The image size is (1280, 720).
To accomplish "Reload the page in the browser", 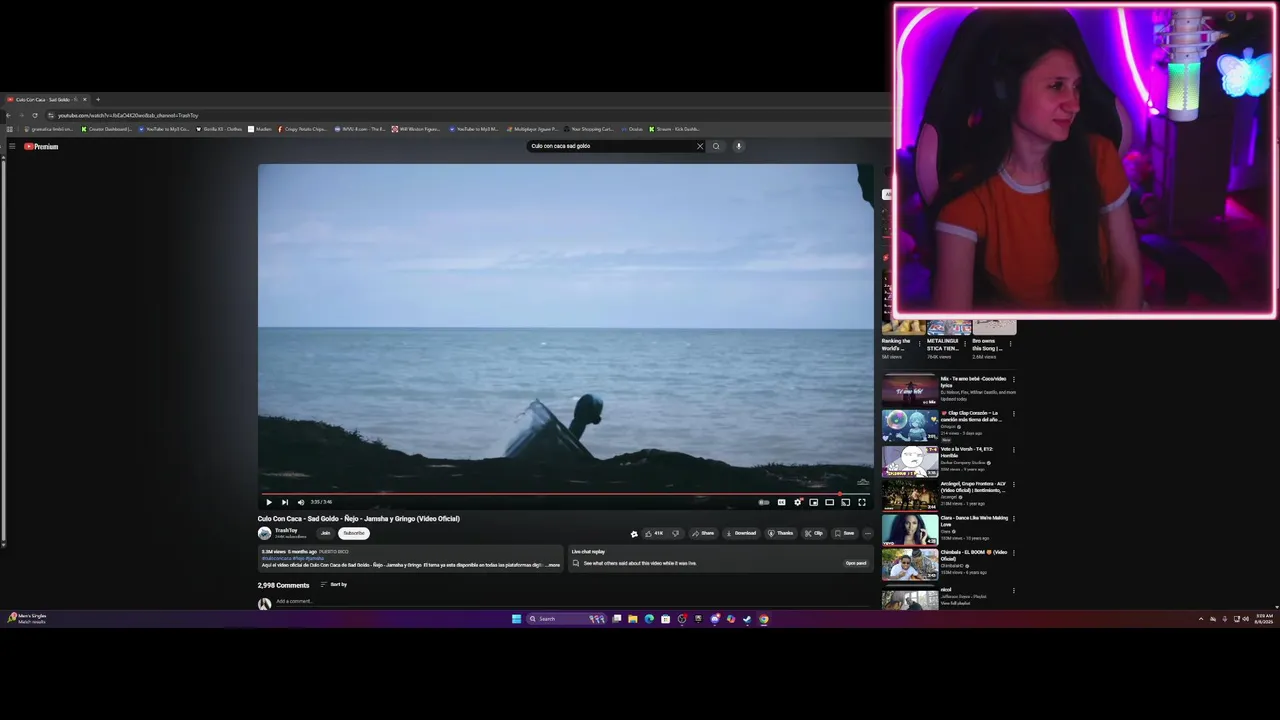I will (x=34, y=115).
